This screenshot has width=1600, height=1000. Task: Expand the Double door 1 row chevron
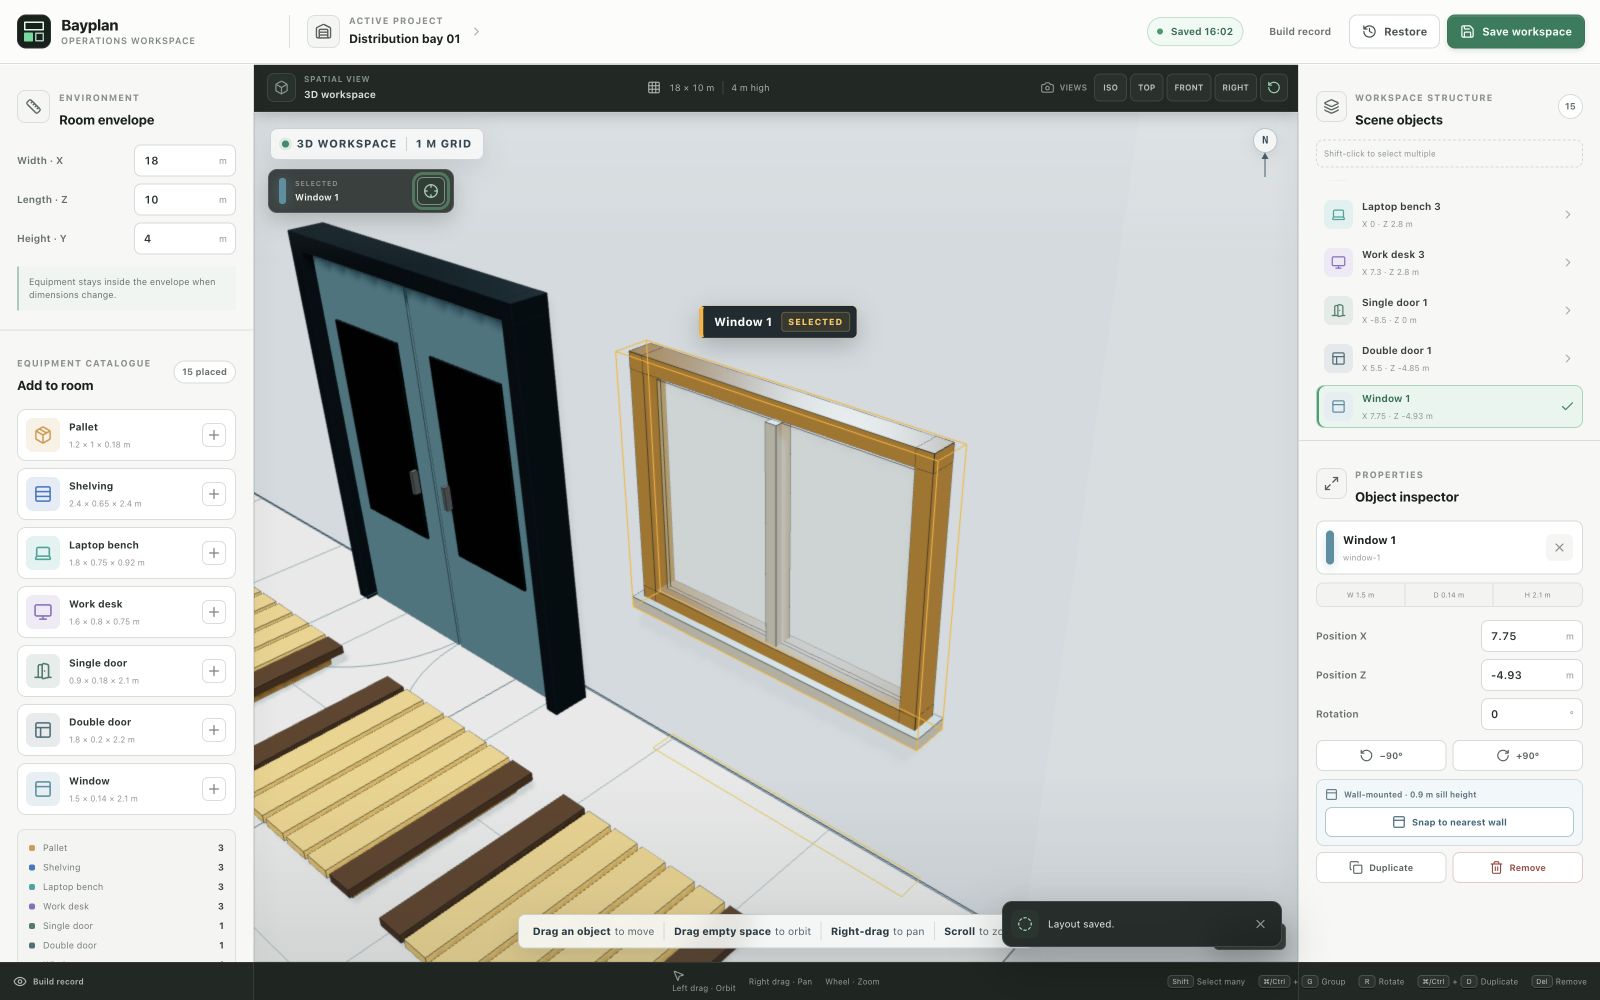(x=1567, y=359)
